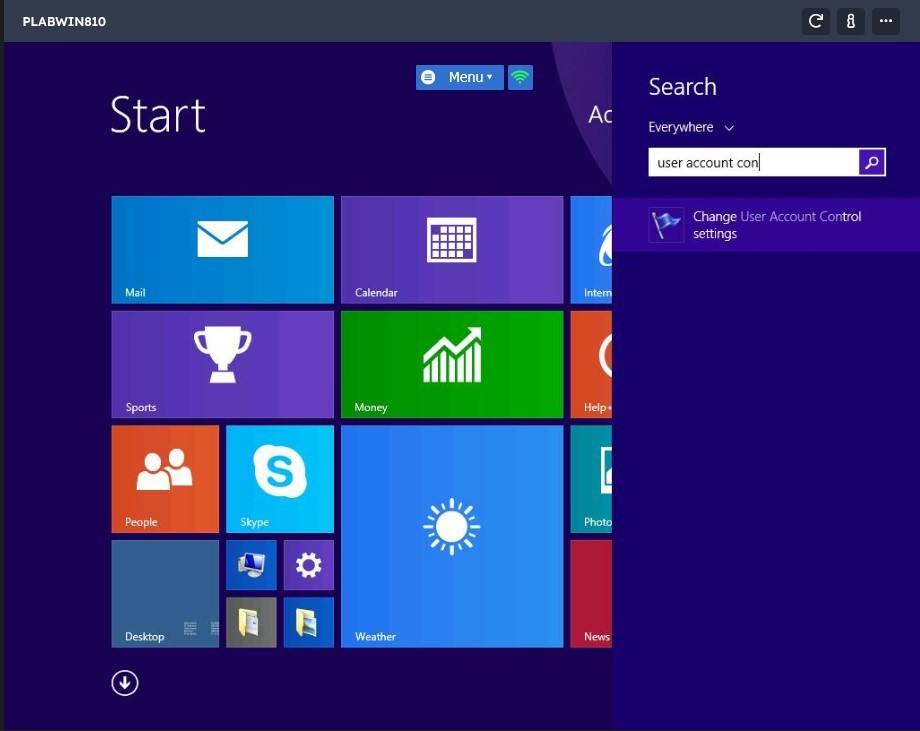Open the Photos tile
The width and height of the screenshot is (920, 731).
[591, 479]
